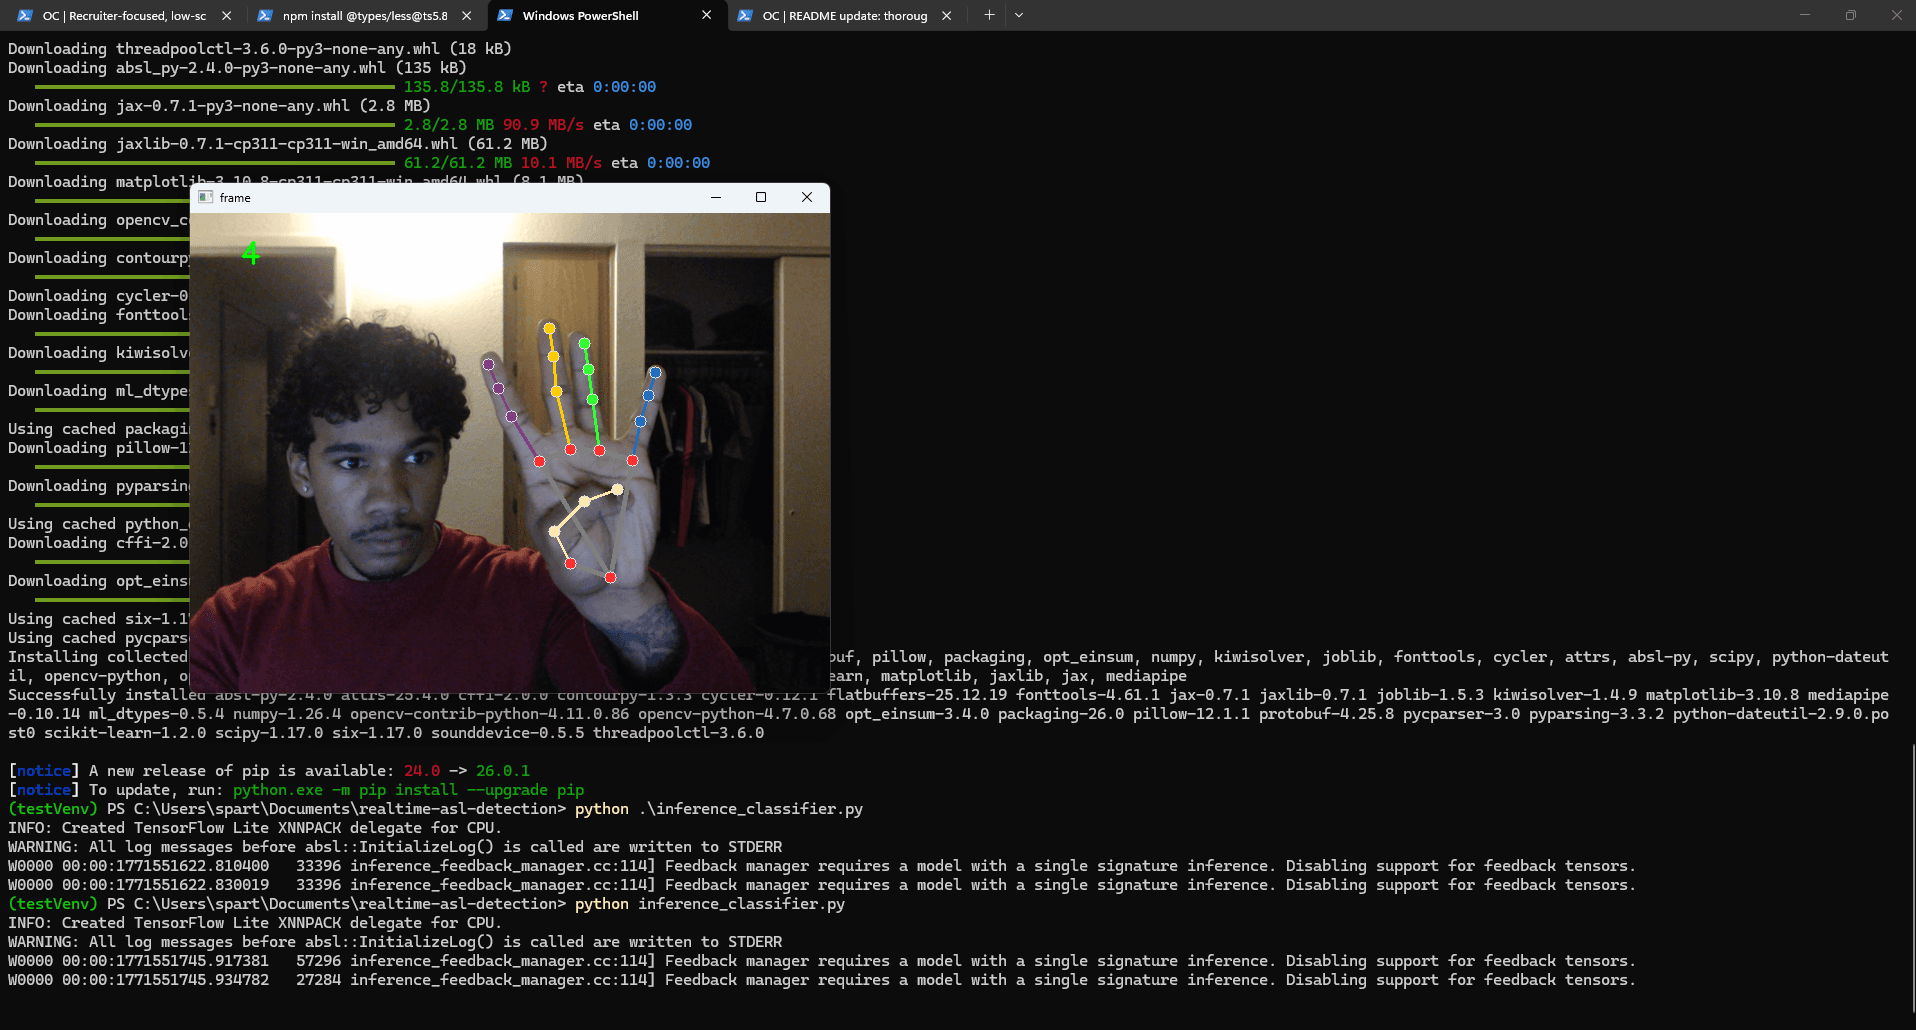Click the PowerShell icon on the README update tab
This screenshot has width=1916, height=1030.
(x=746, y=15)
